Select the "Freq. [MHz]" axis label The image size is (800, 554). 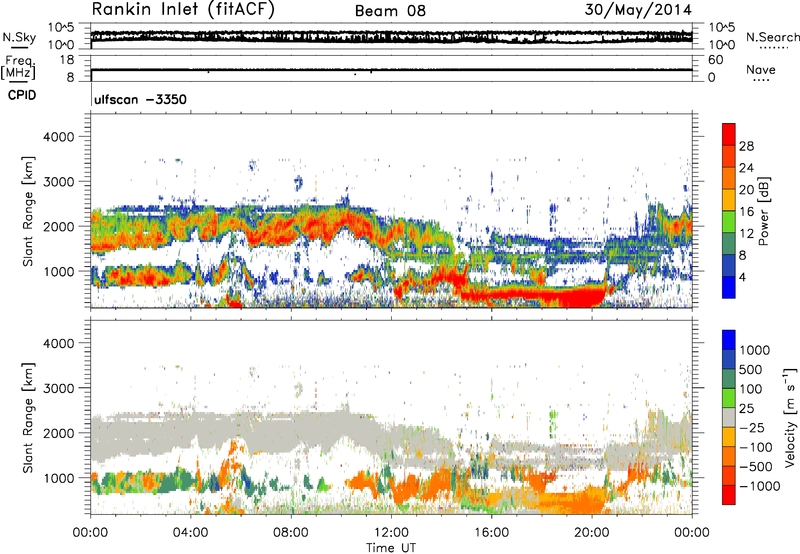pos(19,67)
